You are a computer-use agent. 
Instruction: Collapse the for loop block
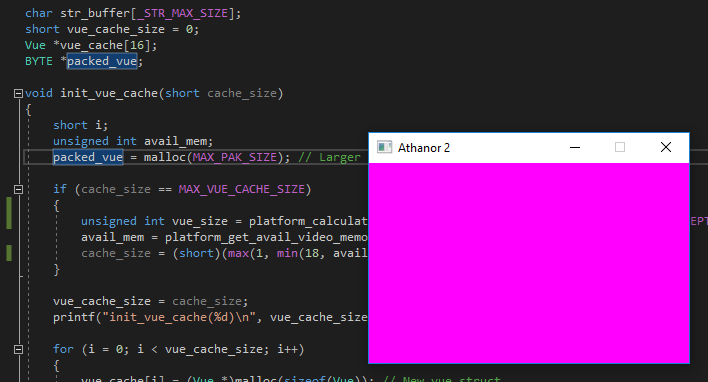click(x=19, y=349)
